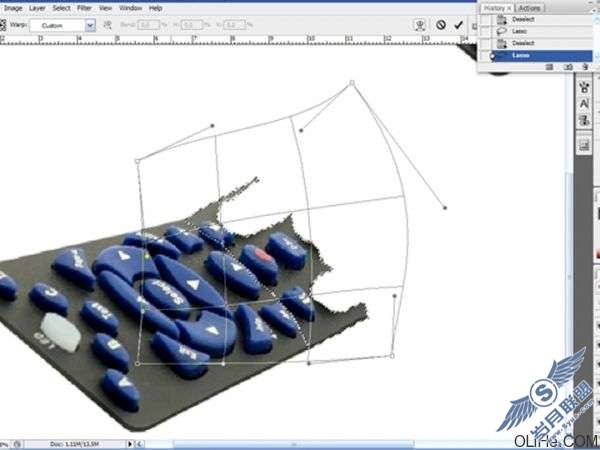The width and height of the screenshot is (600, 450).
Task: Click the warp mesh bottom-right corner point
Action: pyautogui.click(x=392, y=356)
